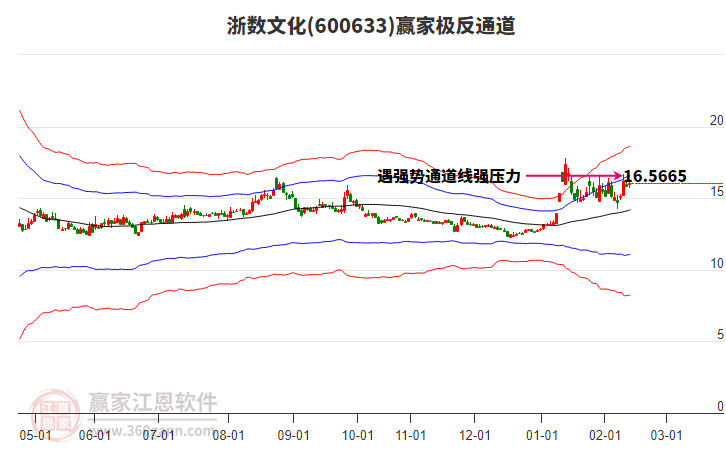Click the 11-01 date label
726x450 pixels.
[x=411, y=435]
